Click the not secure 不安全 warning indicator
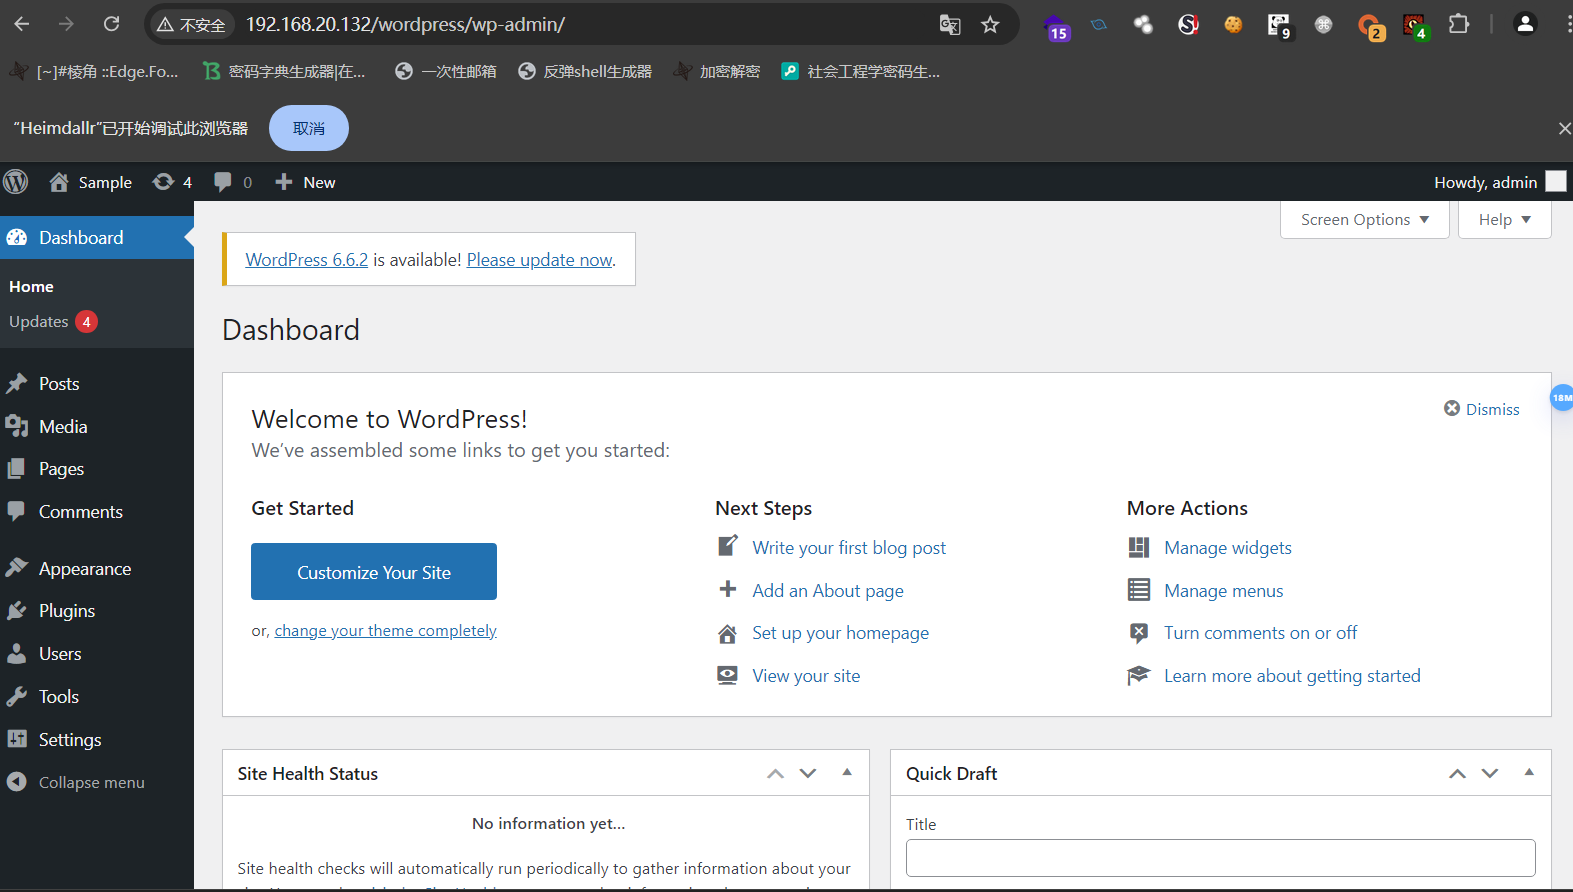This screenshot has width=1573, height=892. (x=191, y=25)
